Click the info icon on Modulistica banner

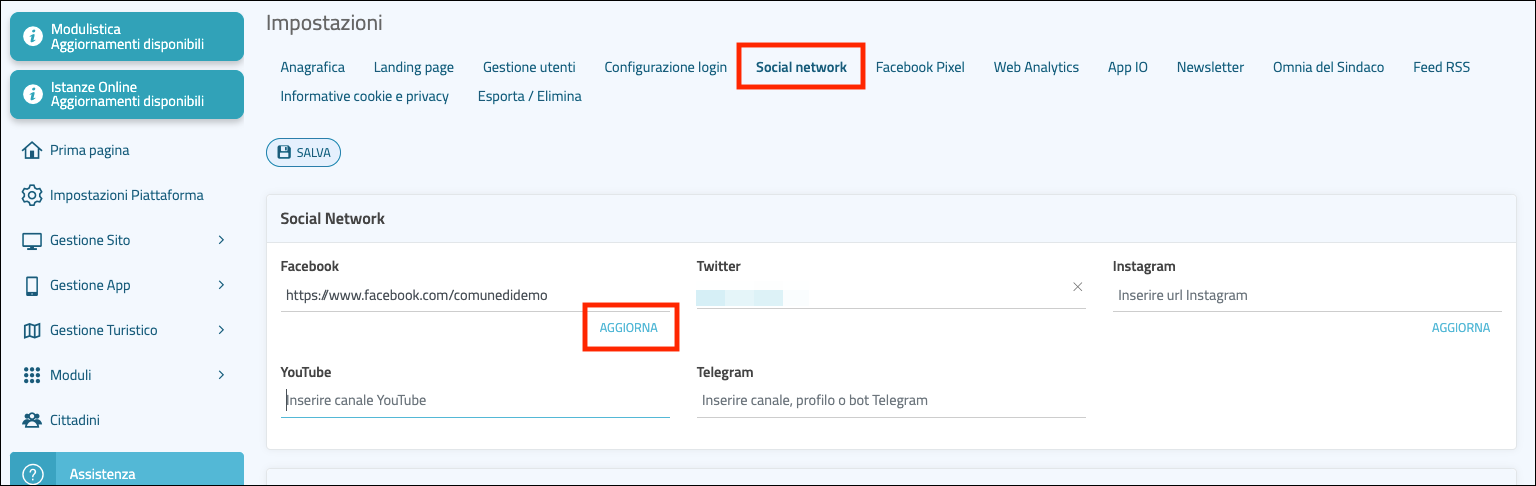coord(31,37)
